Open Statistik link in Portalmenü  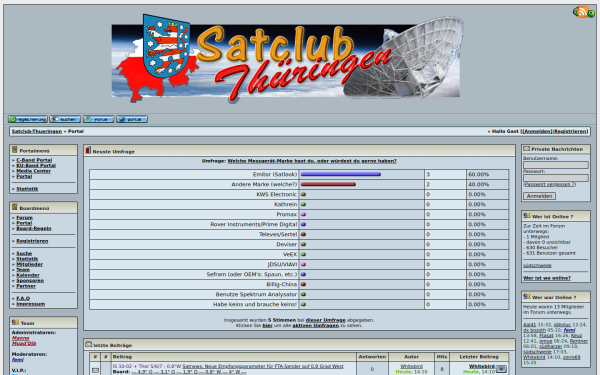coord(27,189)
